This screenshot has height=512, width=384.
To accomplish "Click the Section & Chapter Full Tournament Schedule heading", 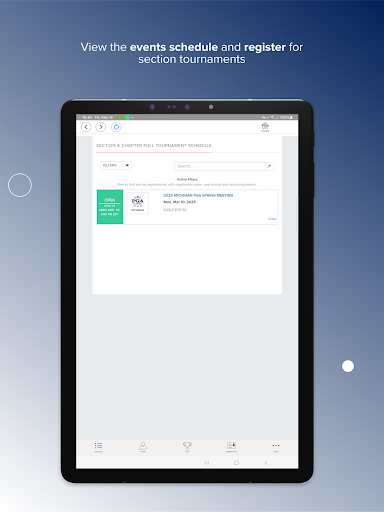I will 154,146.
